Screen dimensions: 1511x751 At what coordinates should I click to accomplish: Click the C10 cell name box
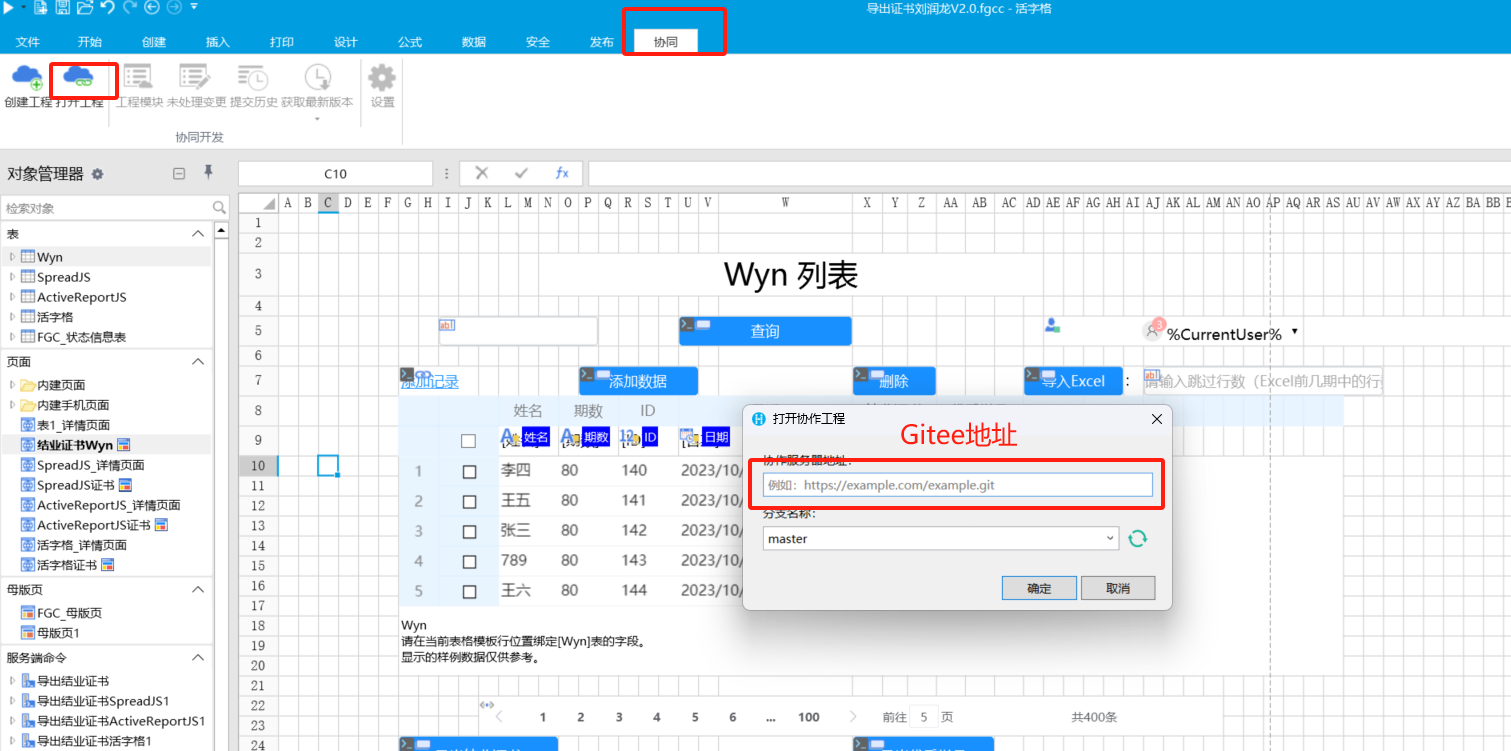(335, 173)
